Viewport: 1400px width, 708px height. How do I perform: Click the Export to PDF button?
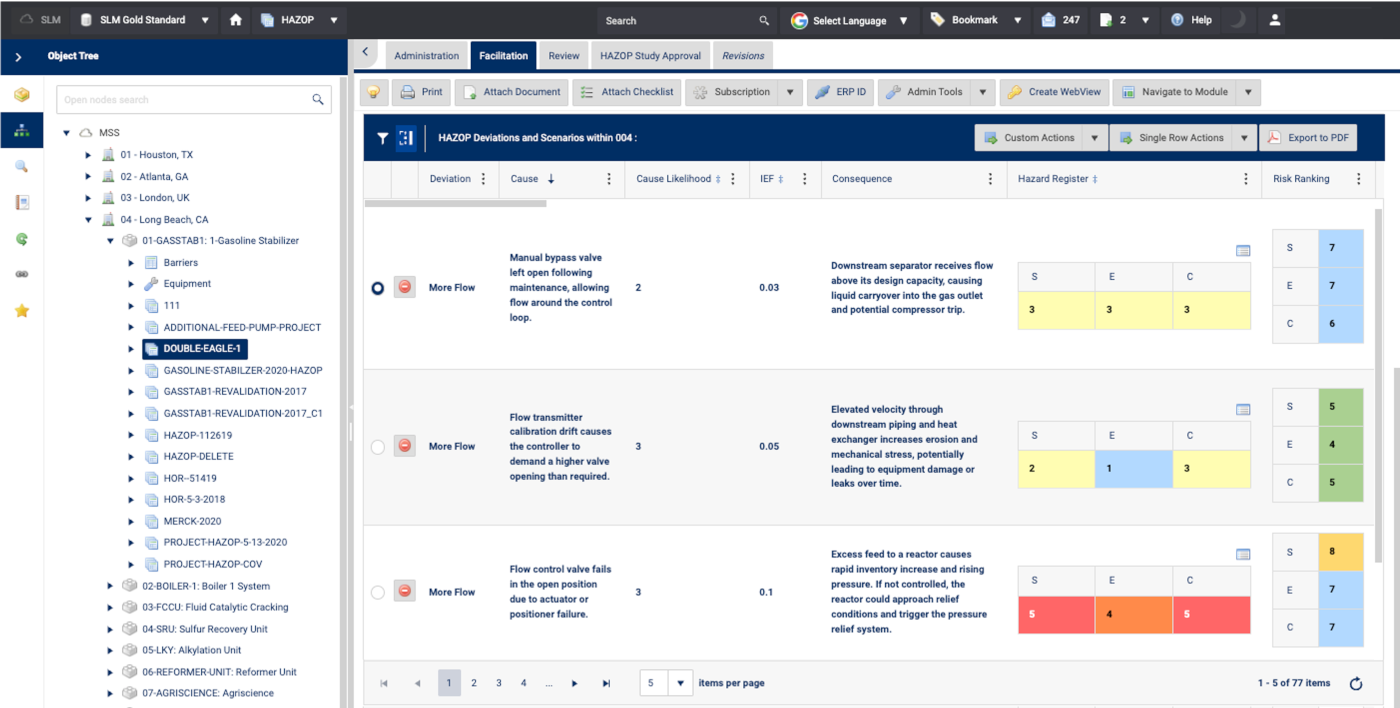click(x=1308, y=138)
